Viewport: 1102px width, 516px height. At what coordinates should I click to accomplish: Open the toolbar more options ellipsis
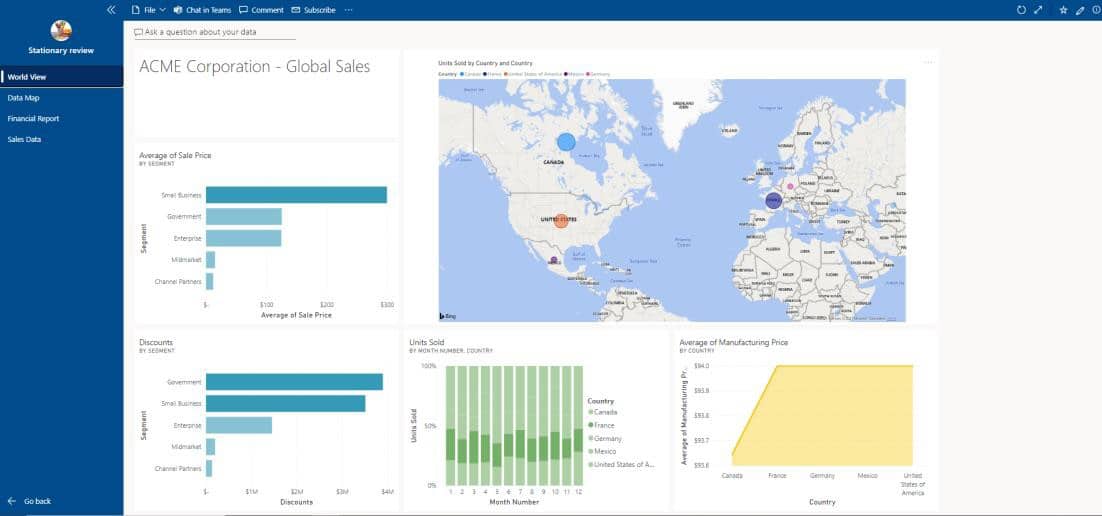click(349, 10)
